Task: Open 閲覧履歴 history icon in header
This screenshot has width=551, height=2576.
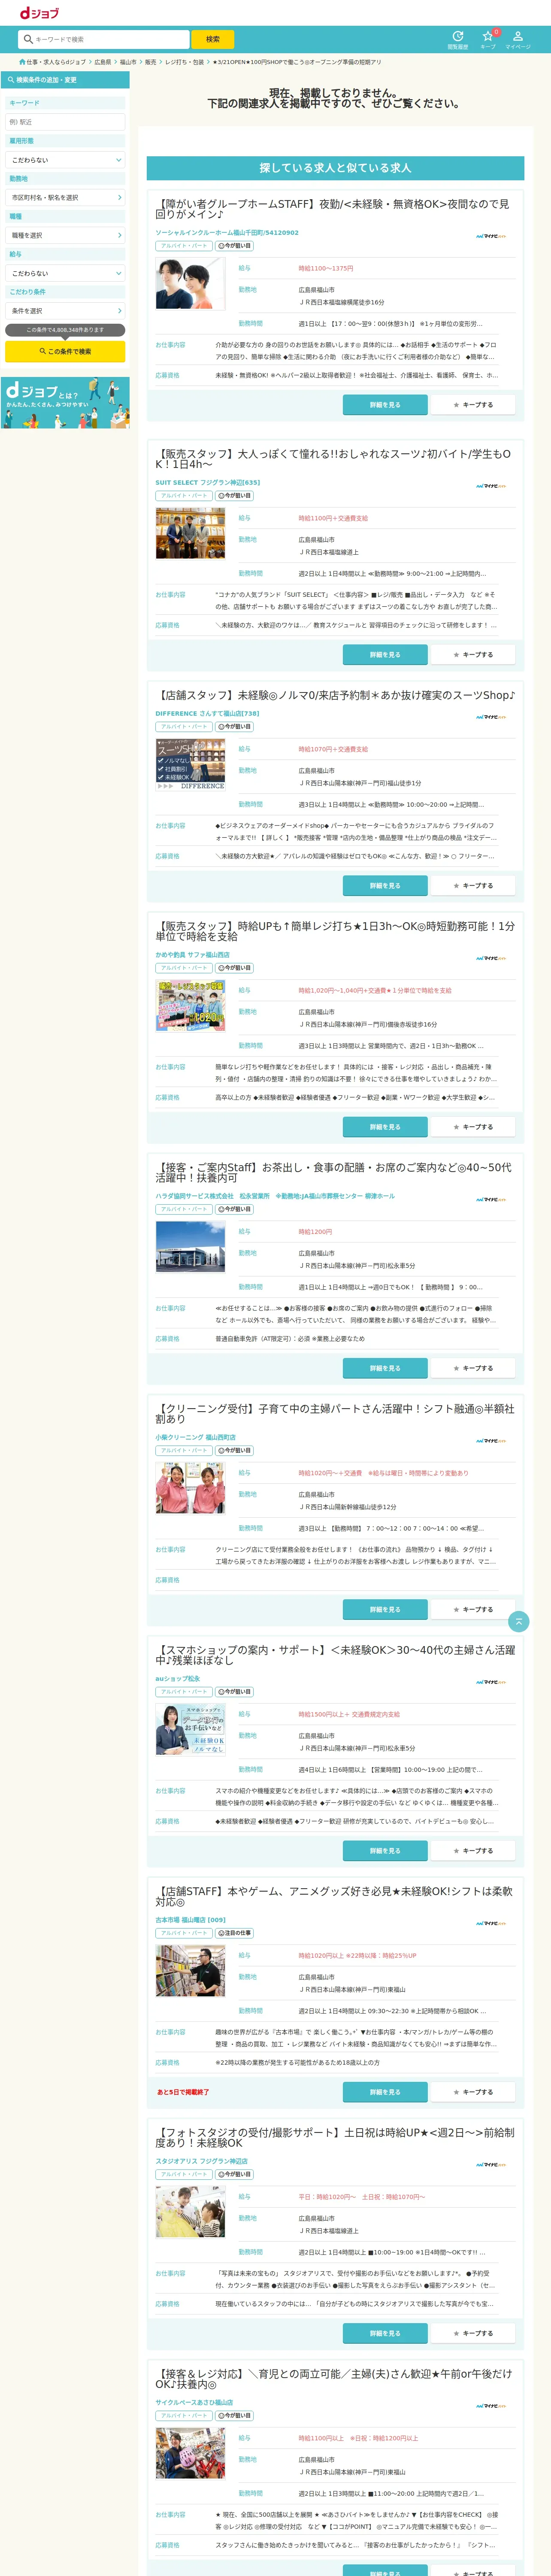Action: pos(457,39)
